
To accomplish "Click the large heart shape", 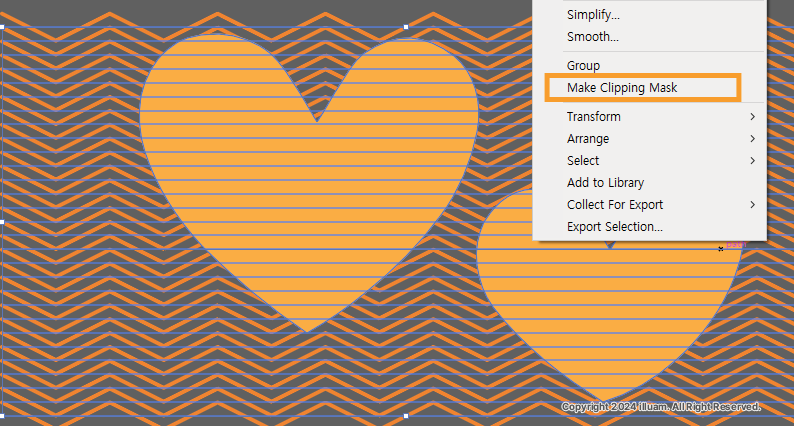I will point(309,182).
